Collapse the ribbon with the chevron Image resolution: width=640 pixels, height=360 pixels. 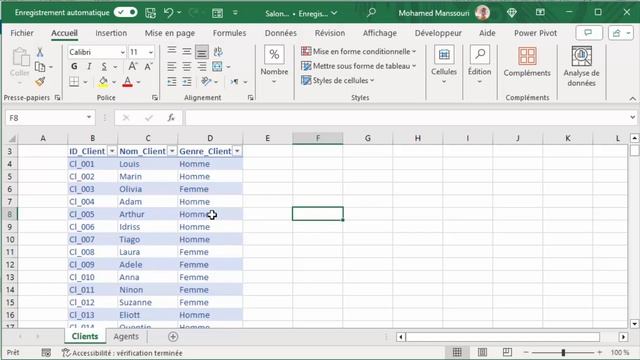[x=632, y=98]
